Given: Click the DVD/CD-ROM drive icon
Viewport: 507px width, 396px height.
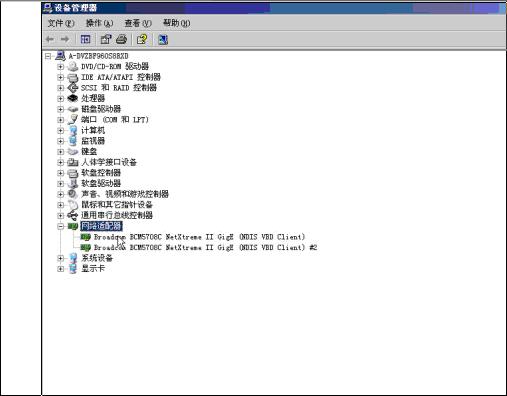Looking at the screenshot, I should point(73,66).
